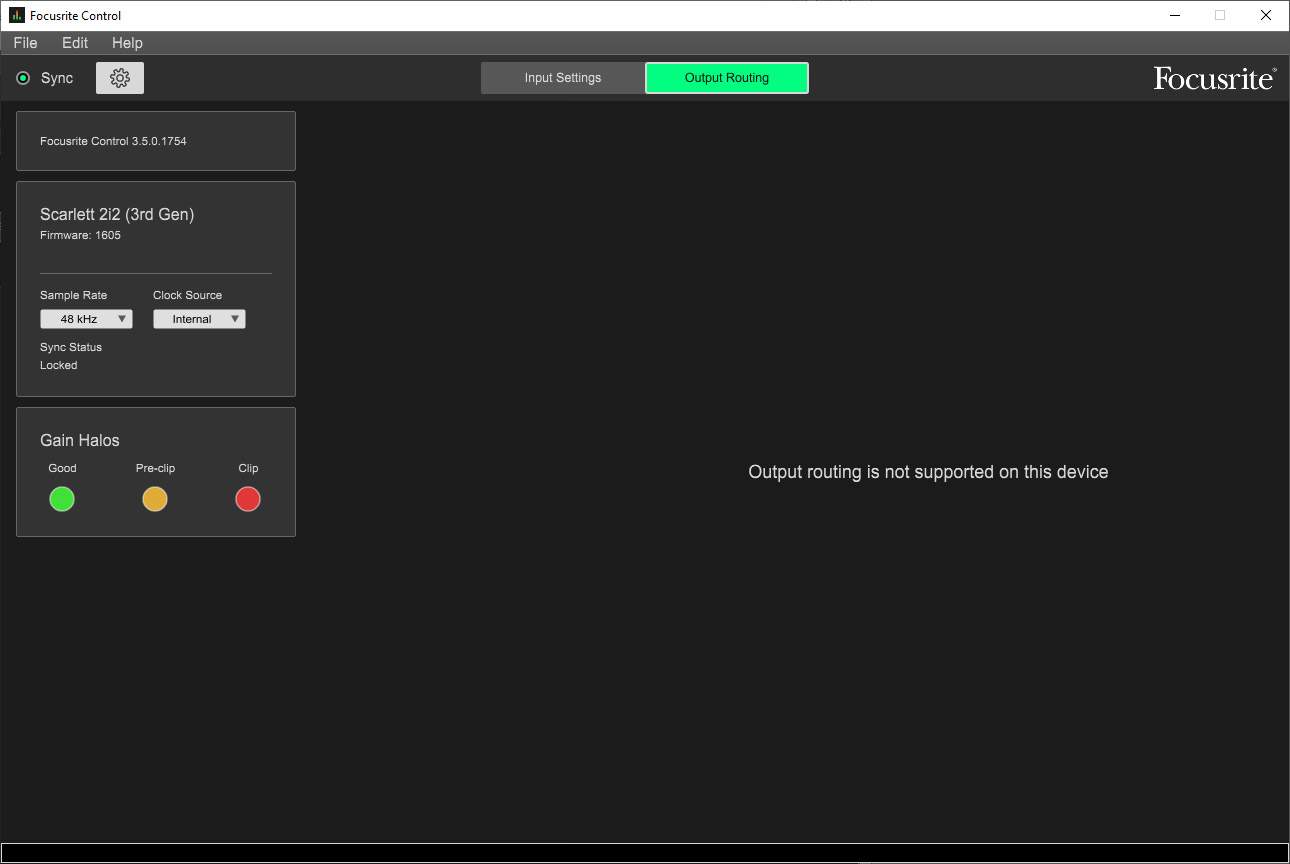Close the Focusrite Control window
The image size is (1290, 864).
click(x=1266, y=15)
